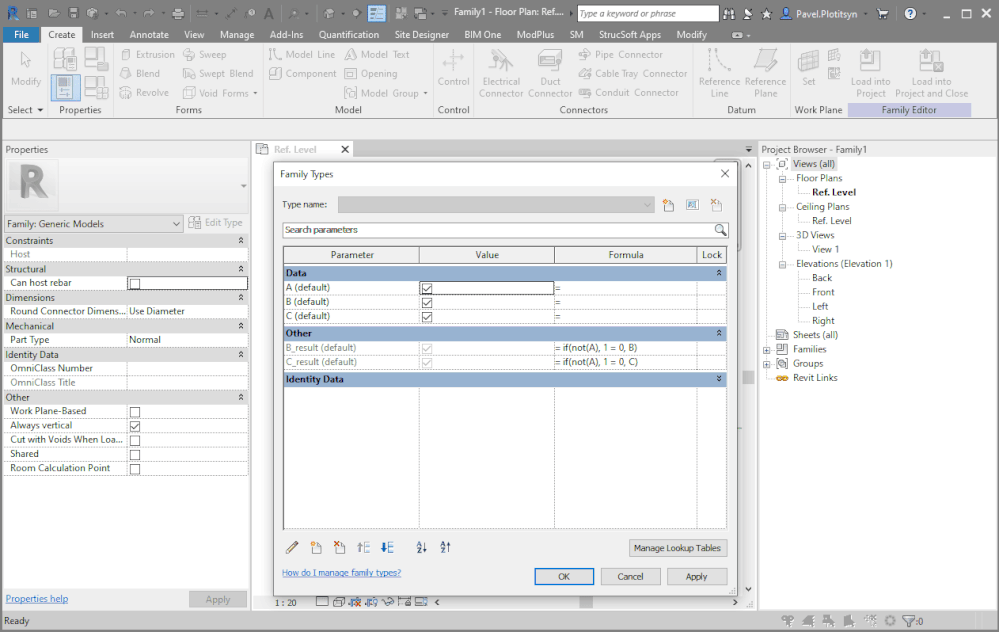Viewport: 999px width, 632px height.
Task: Select the Electrical Connector tool
Action: point(501,74)
